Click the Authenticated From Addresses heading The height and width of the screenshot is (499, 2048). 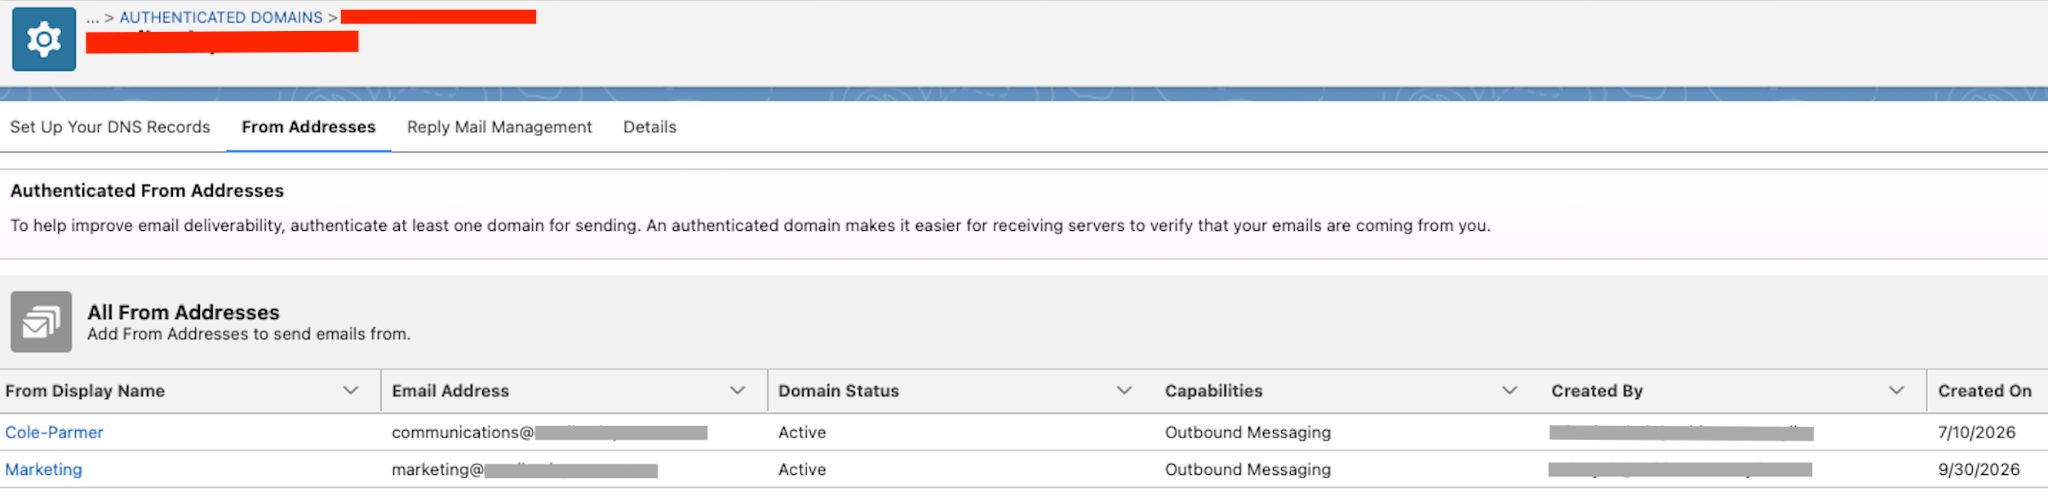[x=147, y=190]
